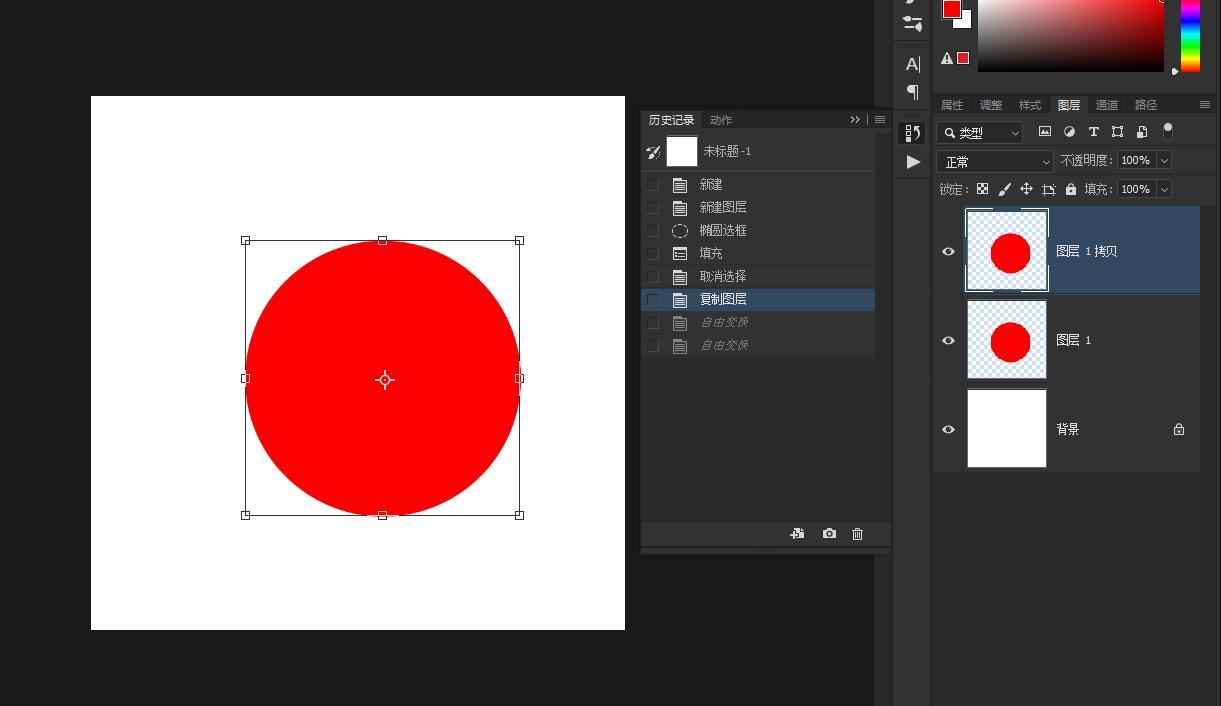The width and height of the screenshot is (1221, 706).
Task: Click the lock transparent pixels icon
Action: coord(982,189)
